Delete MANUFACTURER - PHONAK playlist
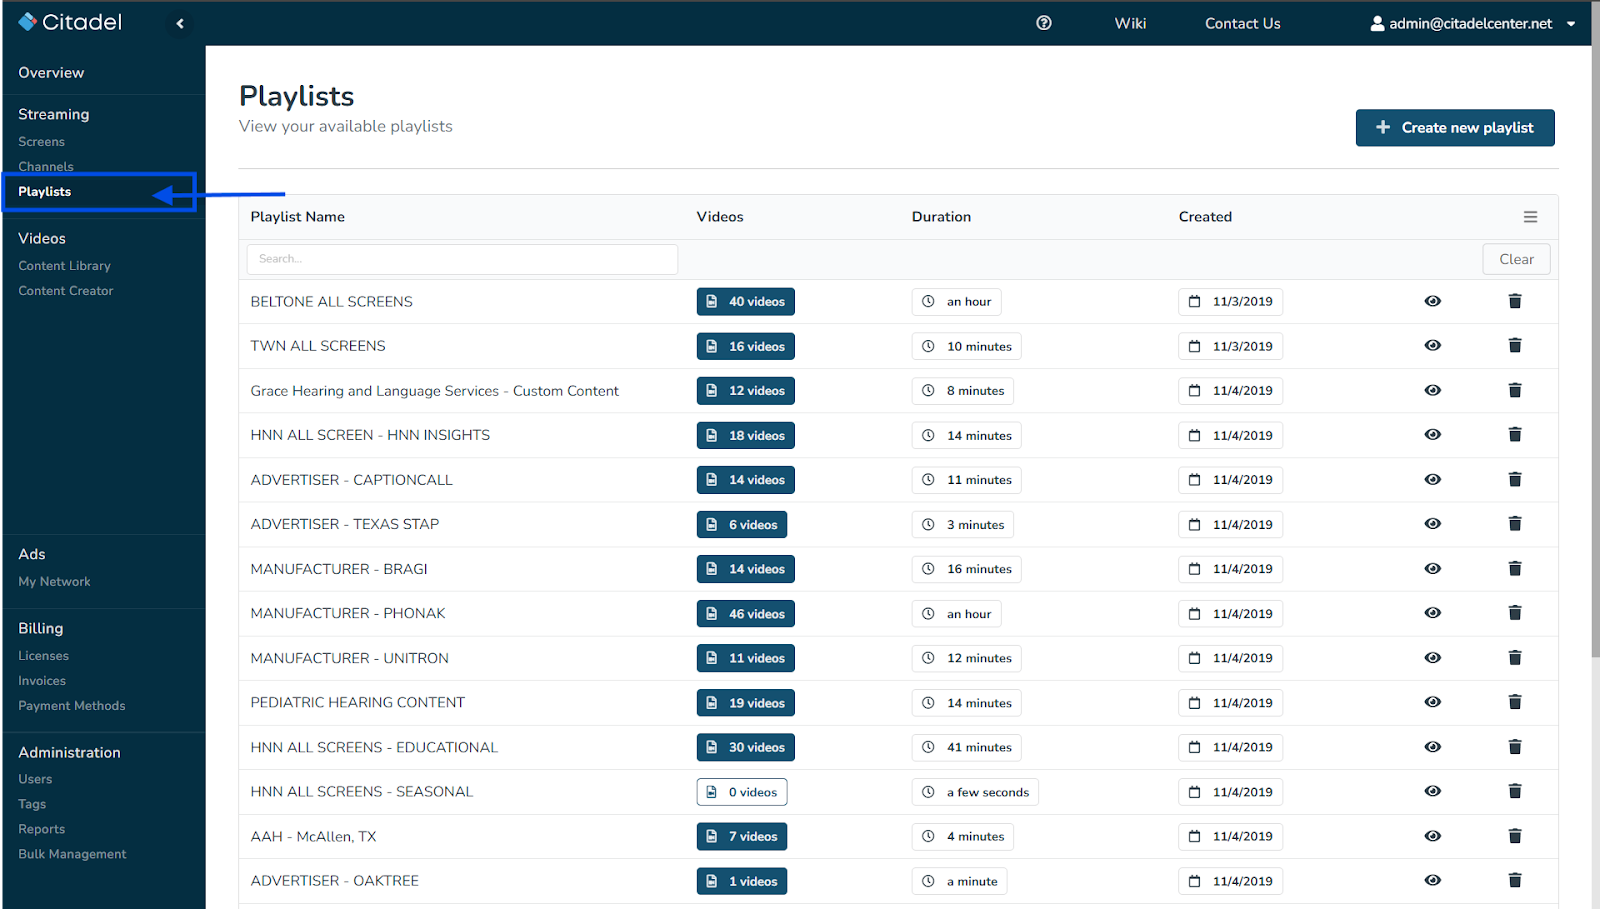 (1515, 613)
